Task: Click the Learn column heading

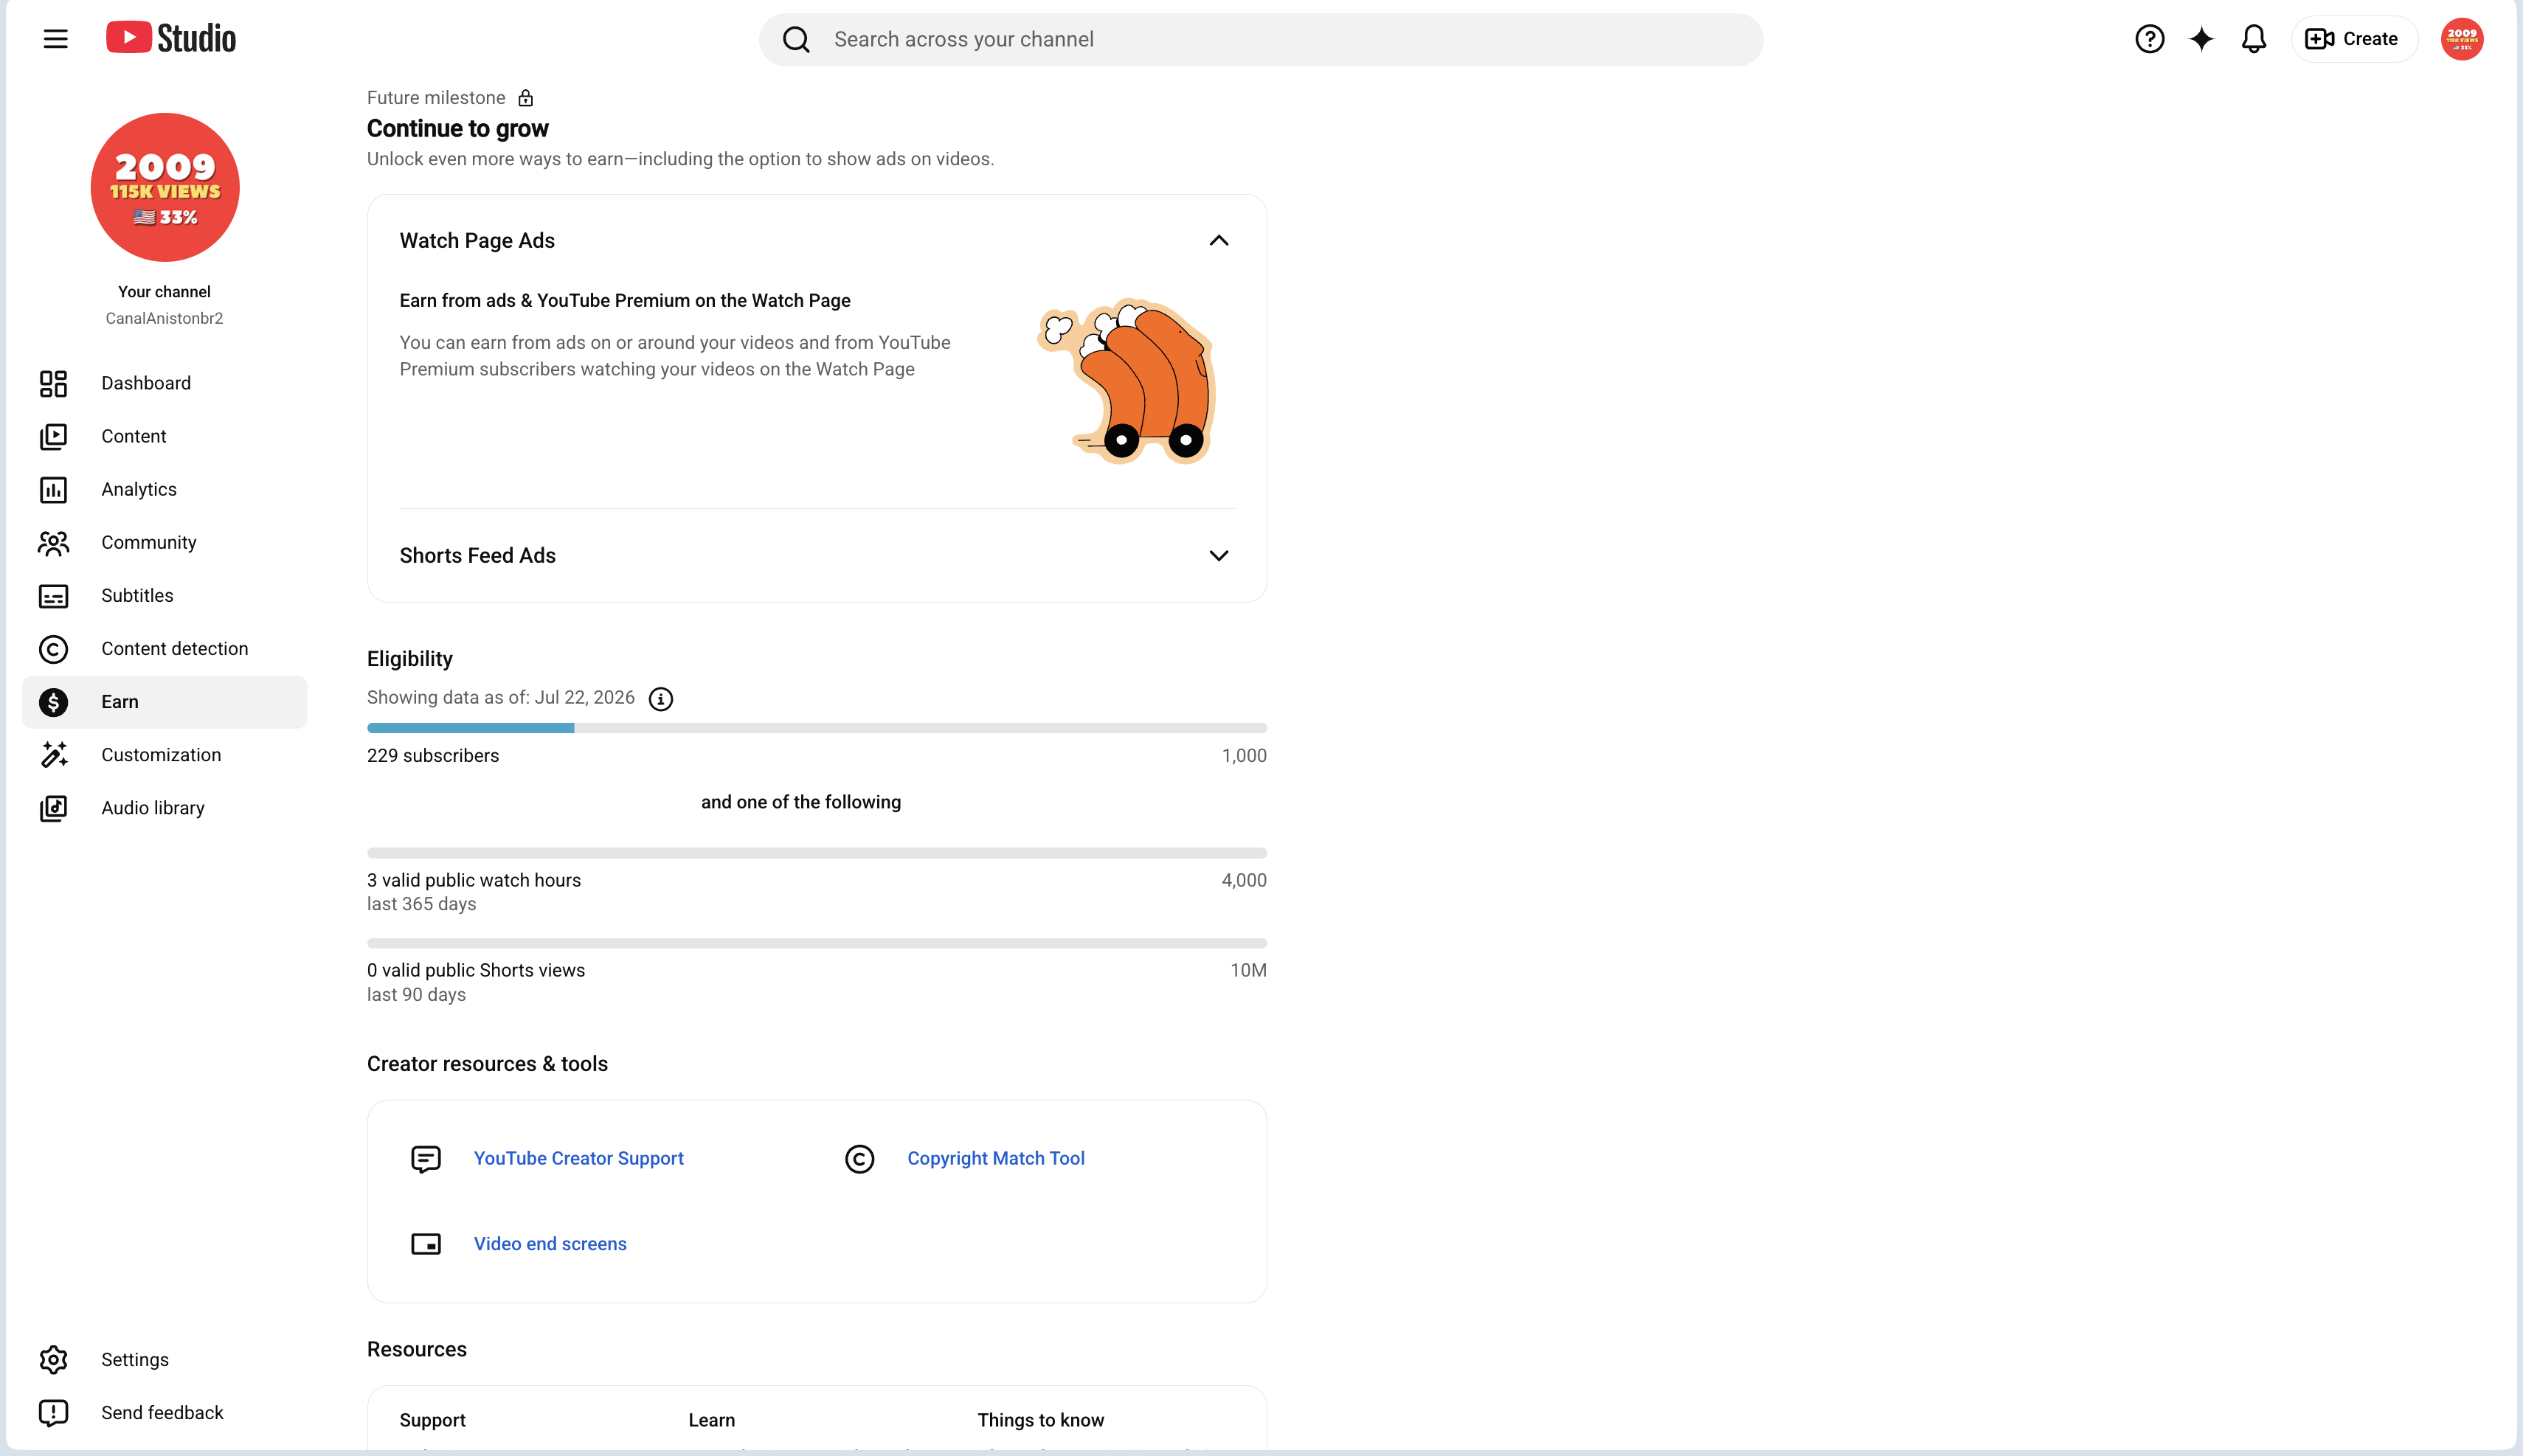Action: 712,1420
